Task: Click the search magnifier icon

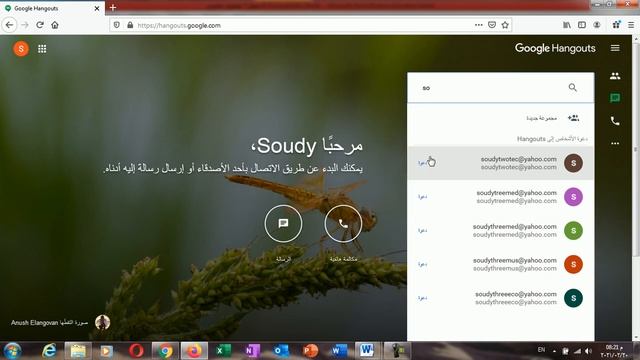Action: [x=573, y=87]
